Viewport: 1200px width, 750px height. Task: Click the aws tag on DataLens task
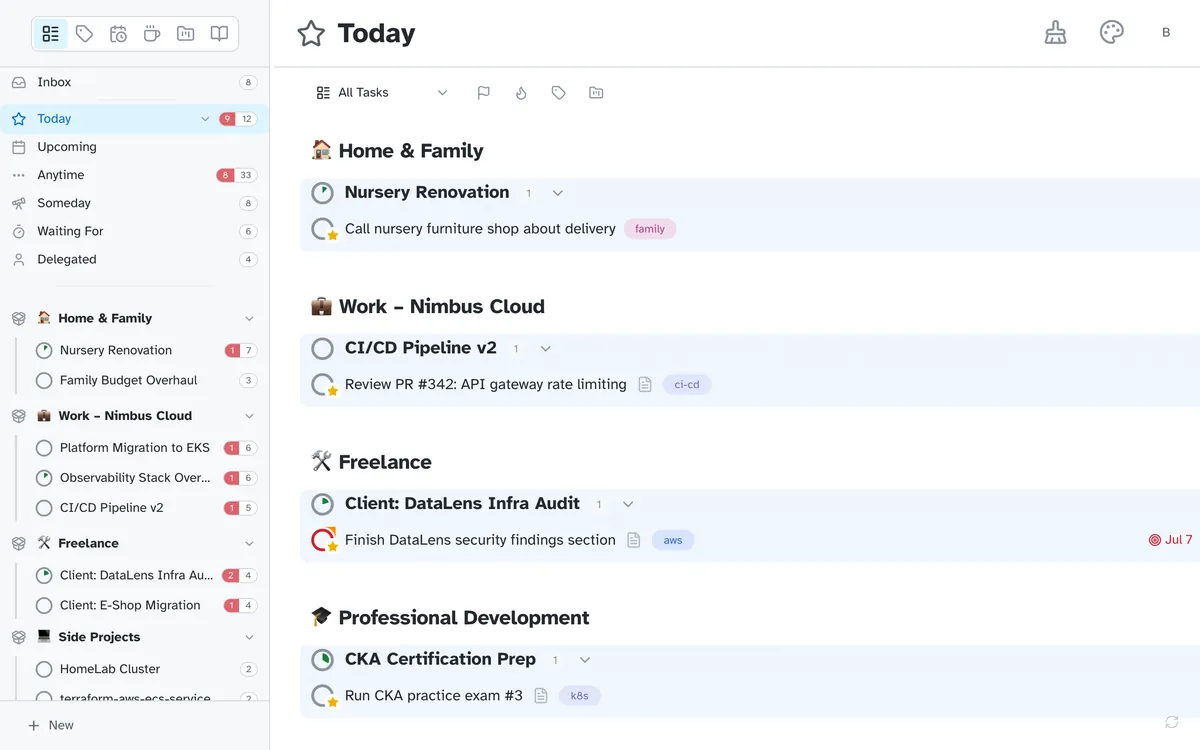pos(673,540)
